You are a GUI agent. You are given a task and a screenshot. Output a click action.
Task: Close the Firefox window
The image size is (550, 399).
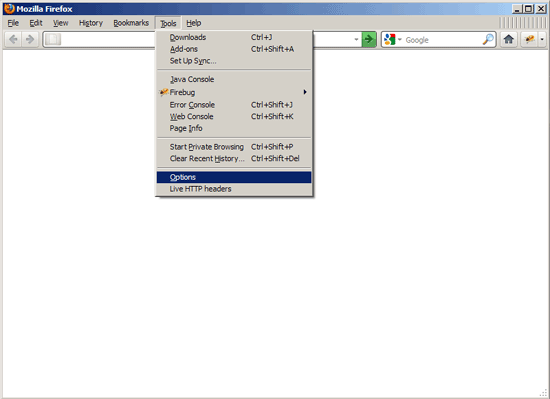pos(541,9)
